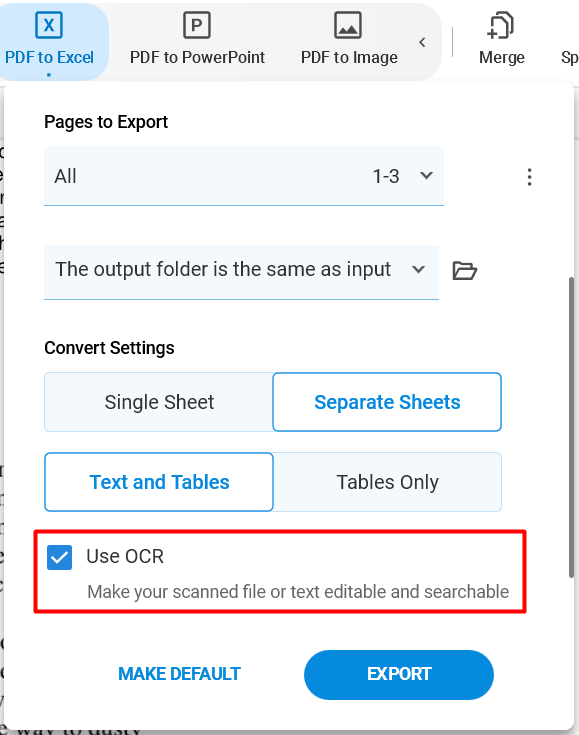Expand the Pages to Export dropdown arrow
Image resolution: width=579 pixels, height=735 pixels.
click(426, 176)
